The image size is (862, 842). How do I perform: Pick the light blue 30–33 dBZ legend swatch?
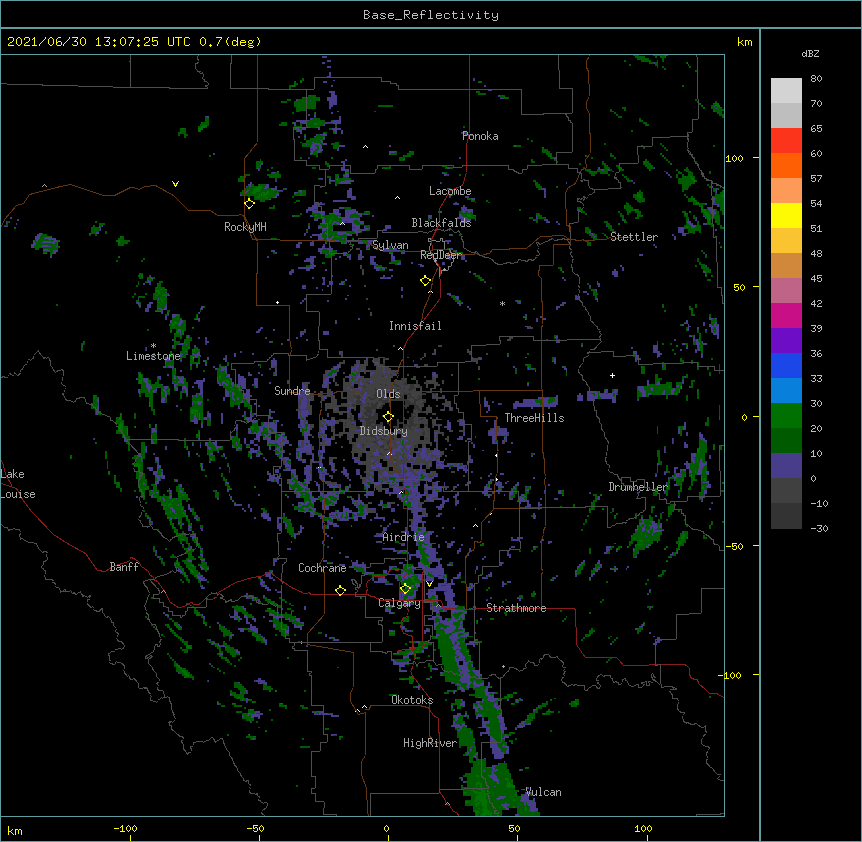pos(786,391)
